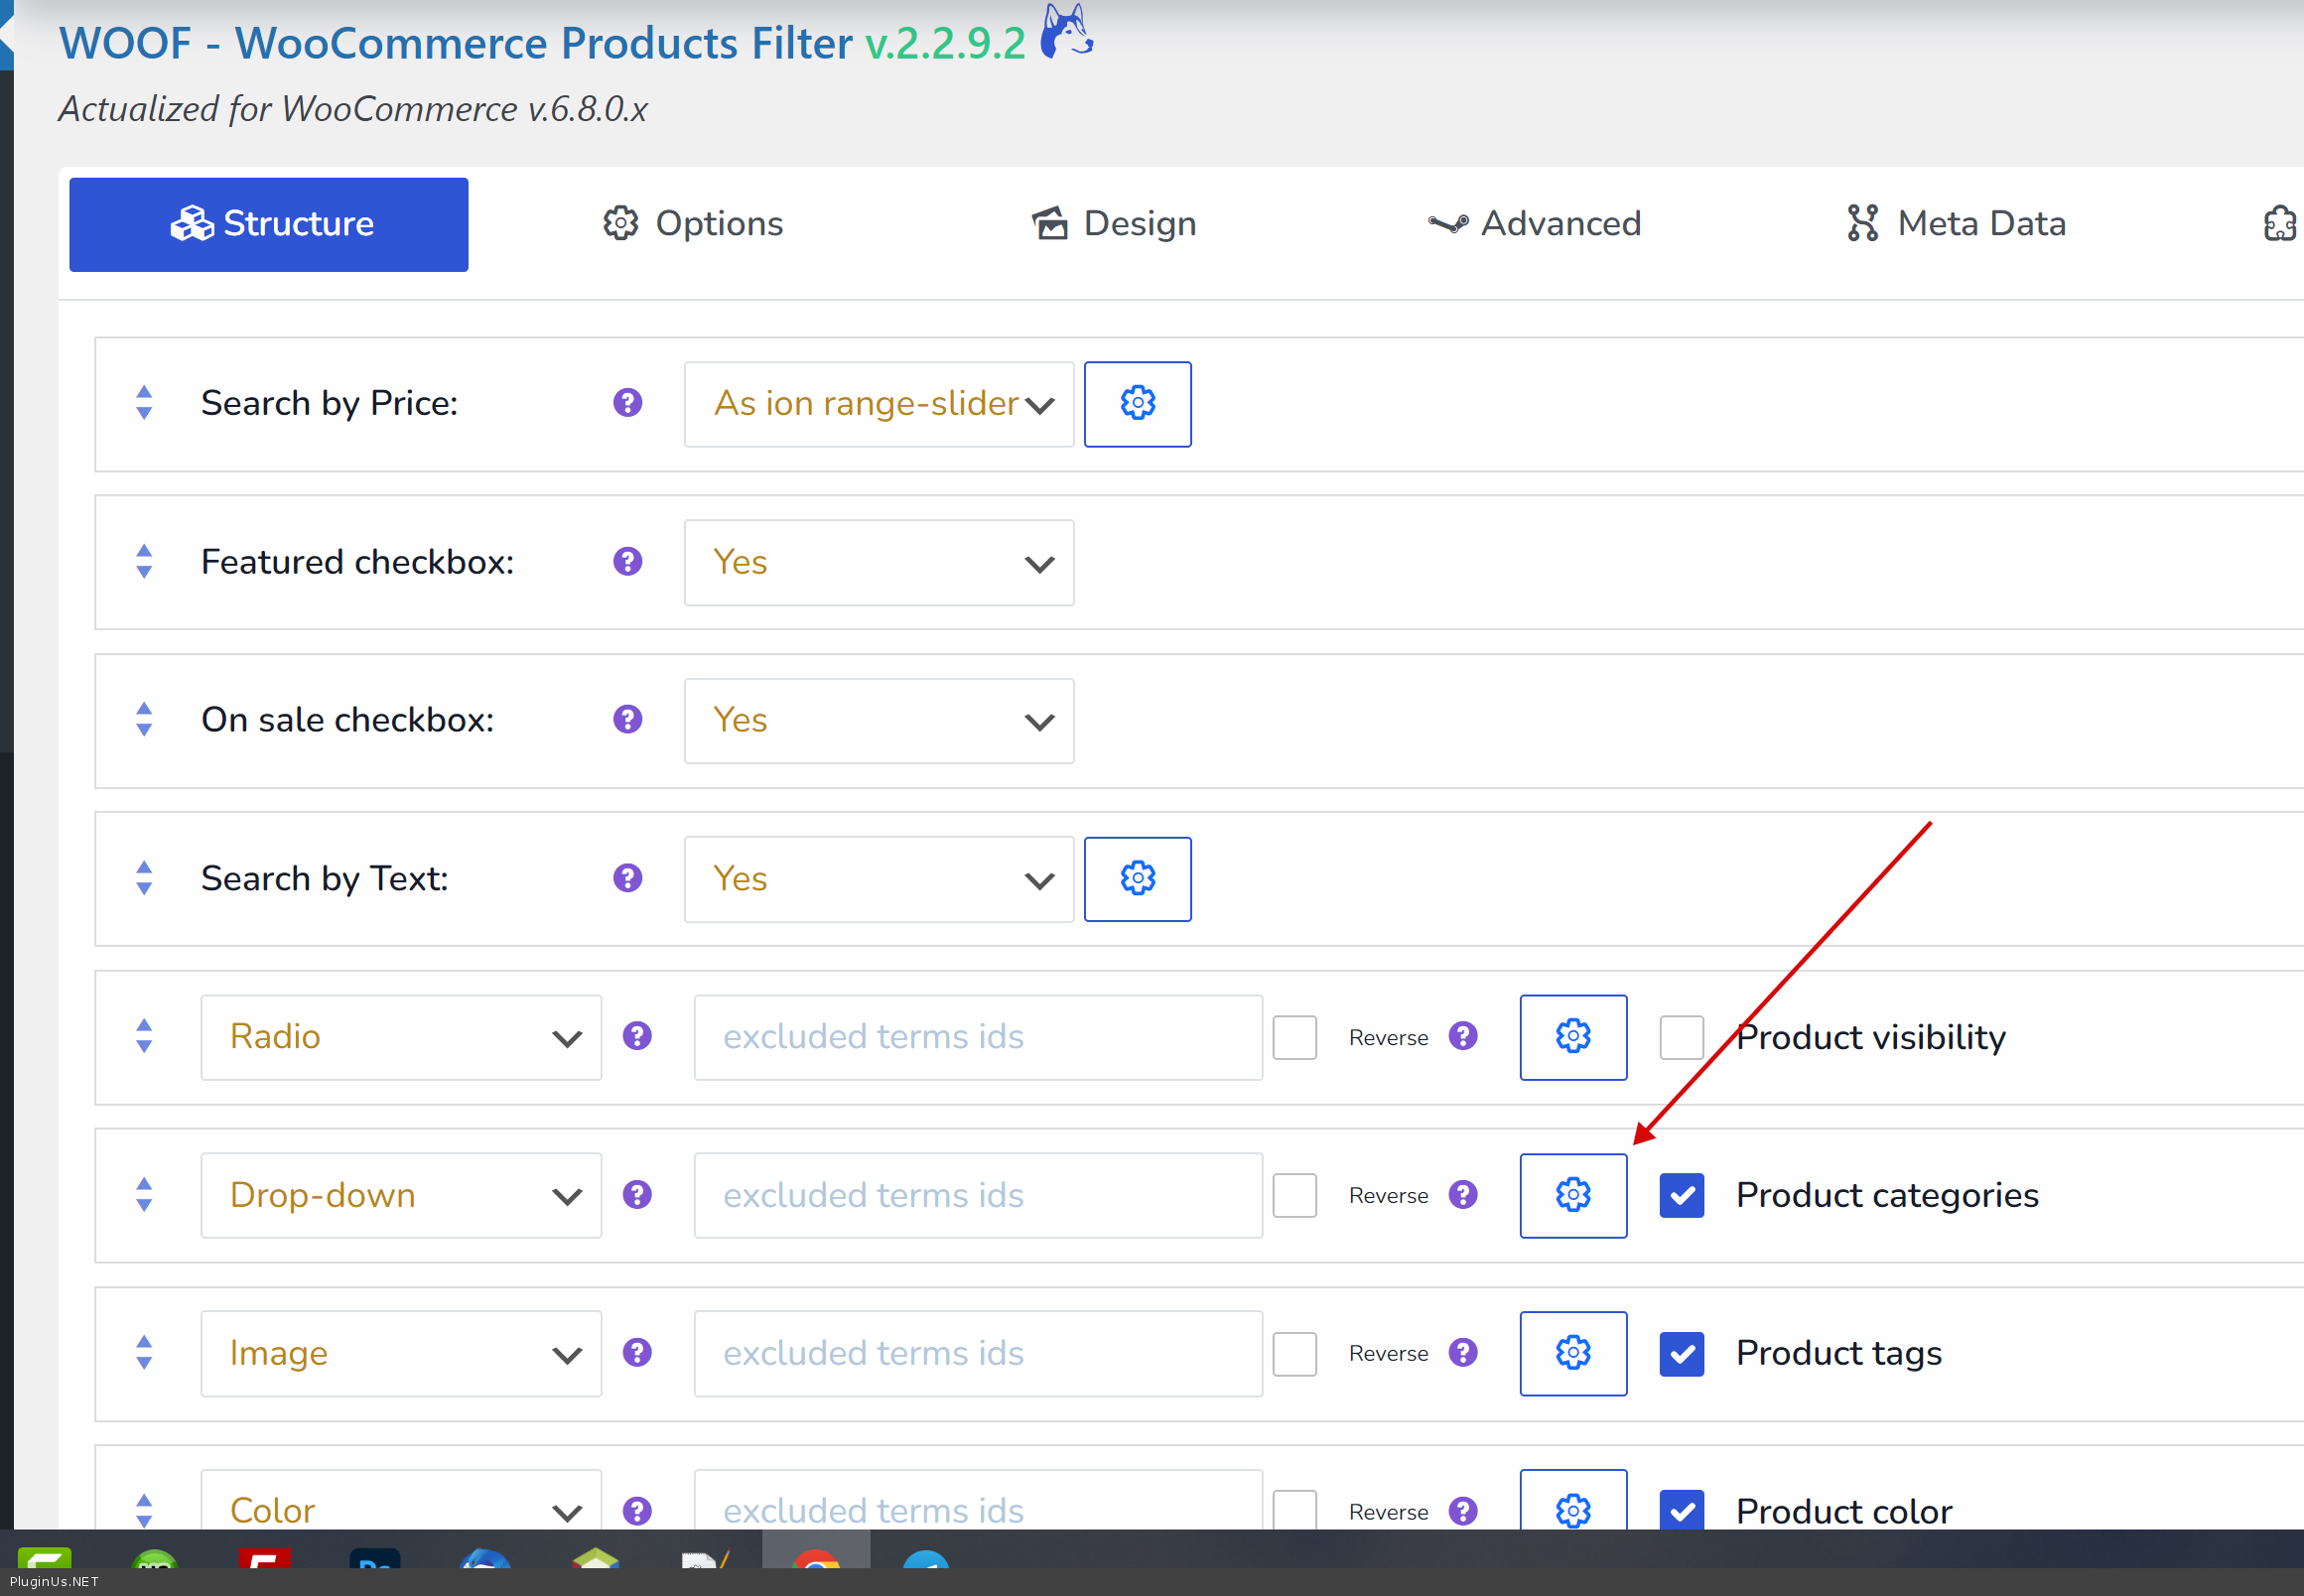The image size is (2304, 1596).
Task: Open settings gear for Search by Price
Action: click(x=1137, y=404)
